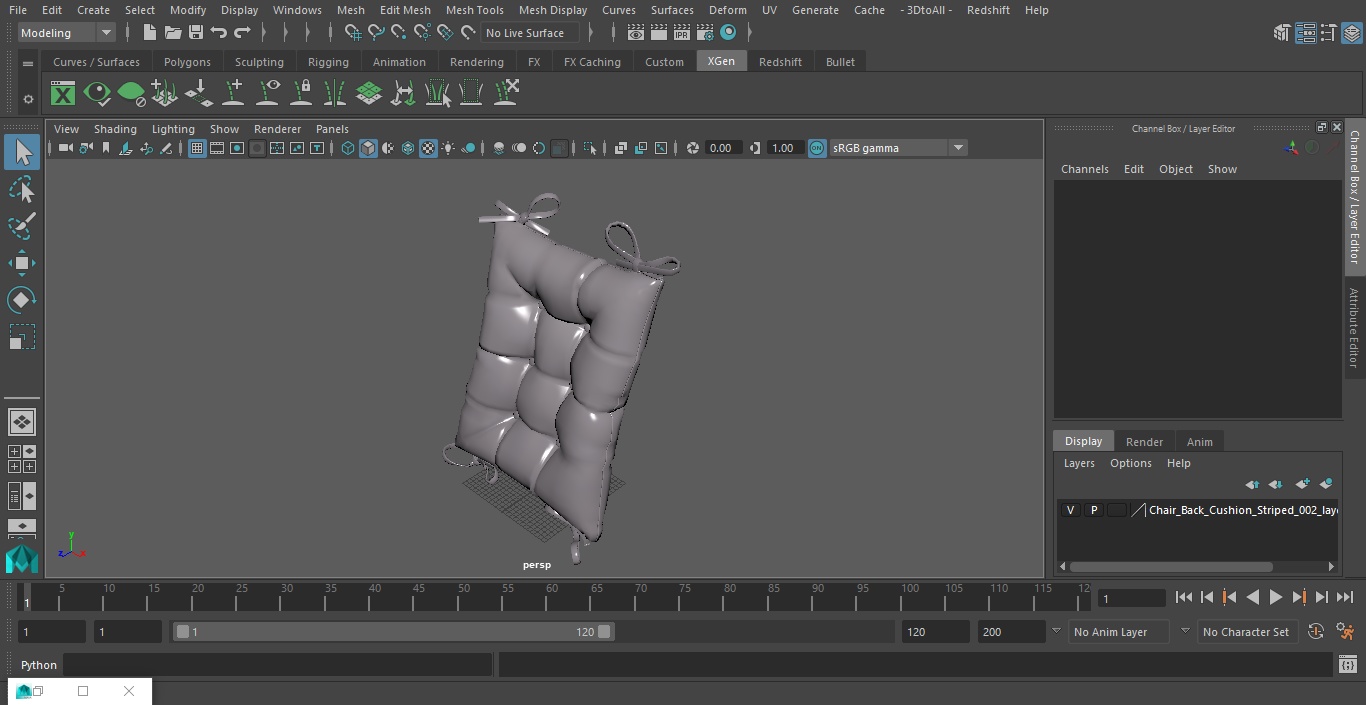
Task: Open the Attribute Editor side tab
Action: (x=1354, y=328)
